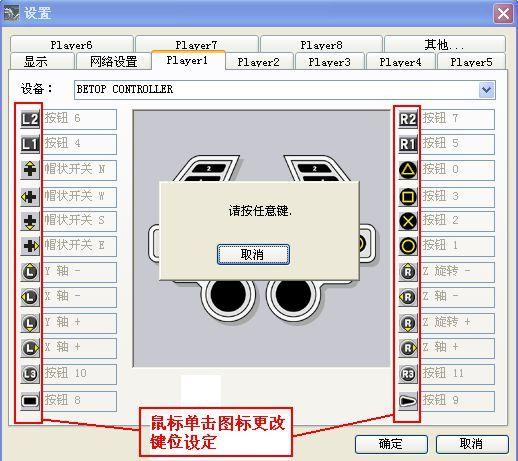Viewport: 518px width, 461px height.
Task: Open the 网络设置 network settings tab
Action: click(113, 61)
